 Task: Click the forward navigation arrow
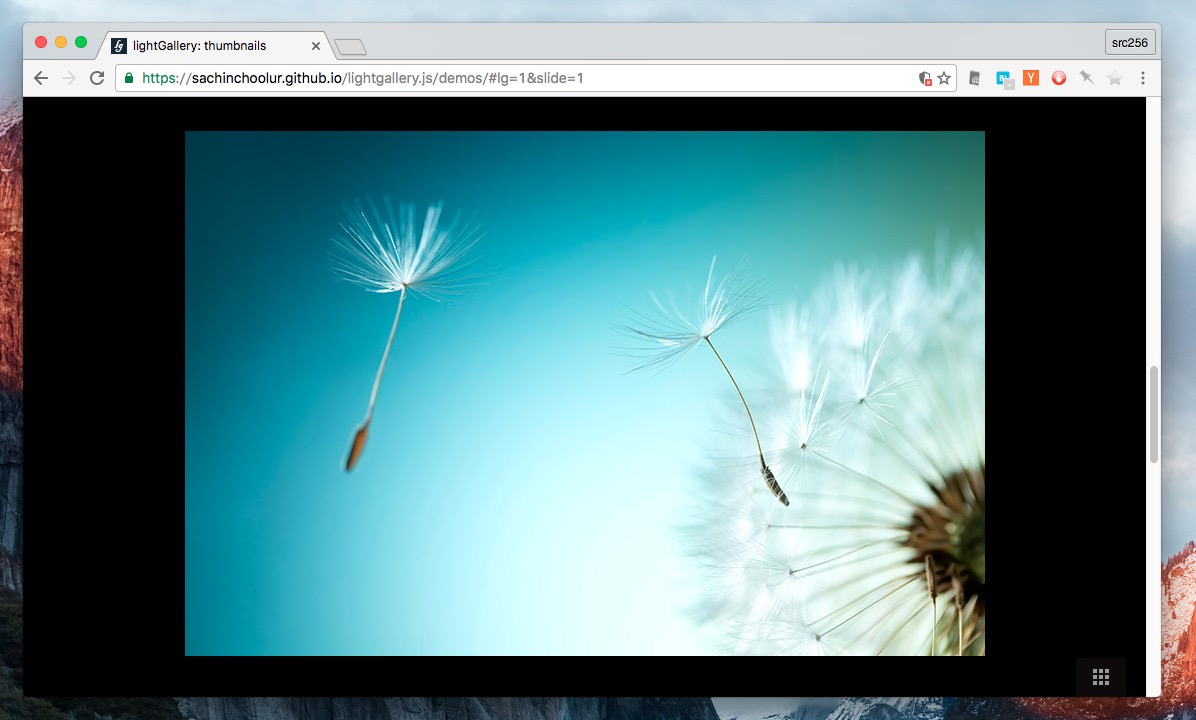pos(69,78)
